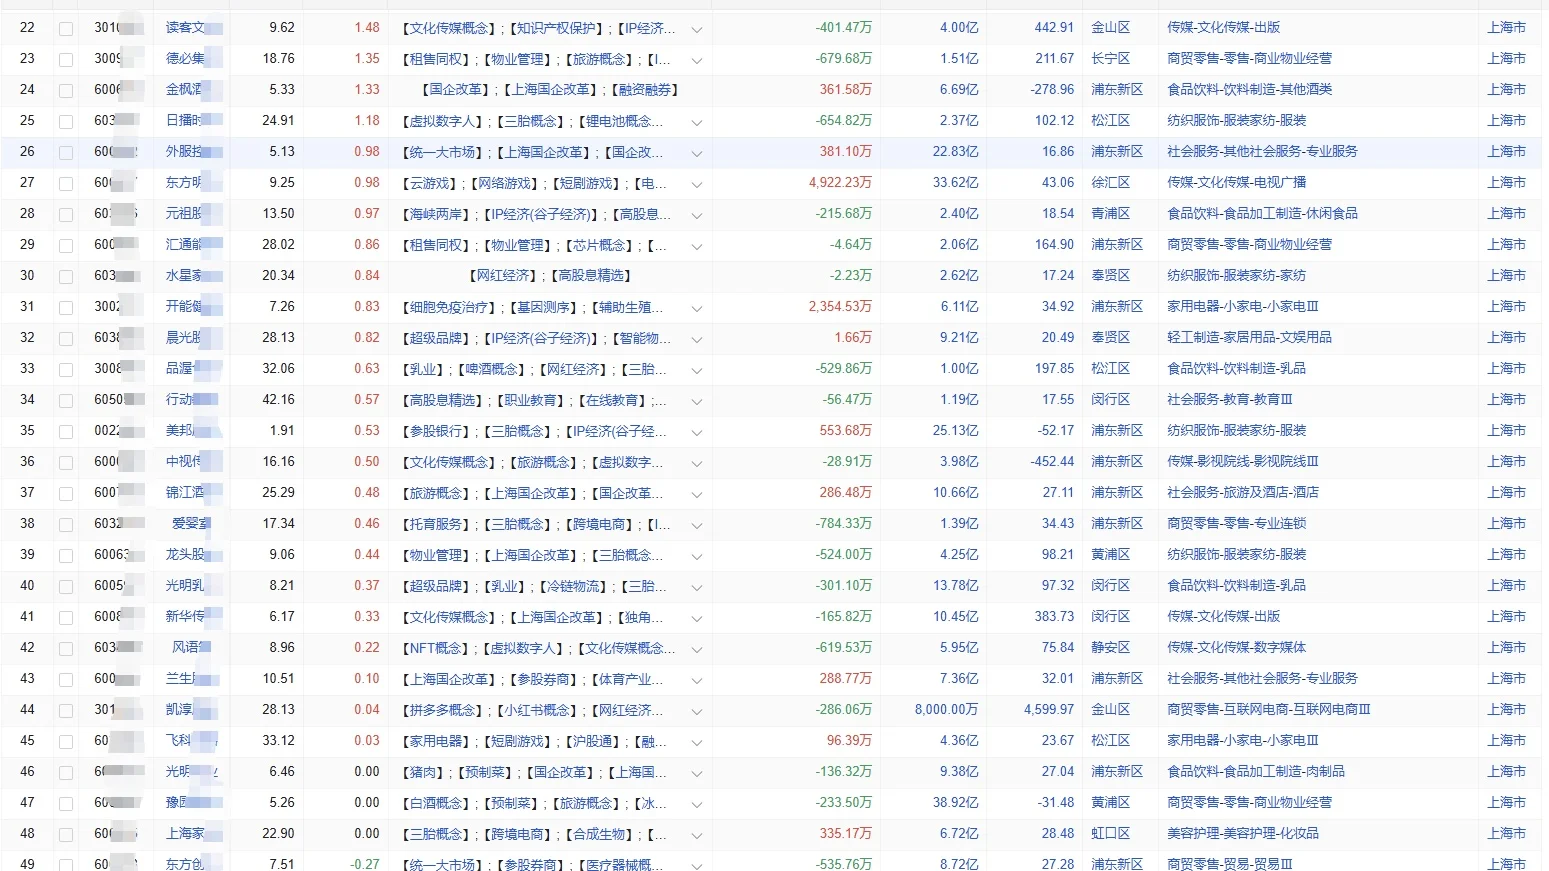Open the 上海市 link in row 48
The height and width of the screenshot is (871, 1549).
[1506, 834]
